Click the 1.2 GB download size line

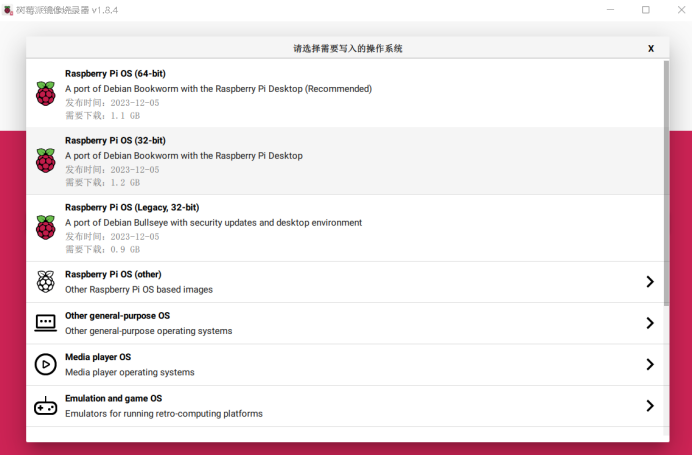(103, 182)
